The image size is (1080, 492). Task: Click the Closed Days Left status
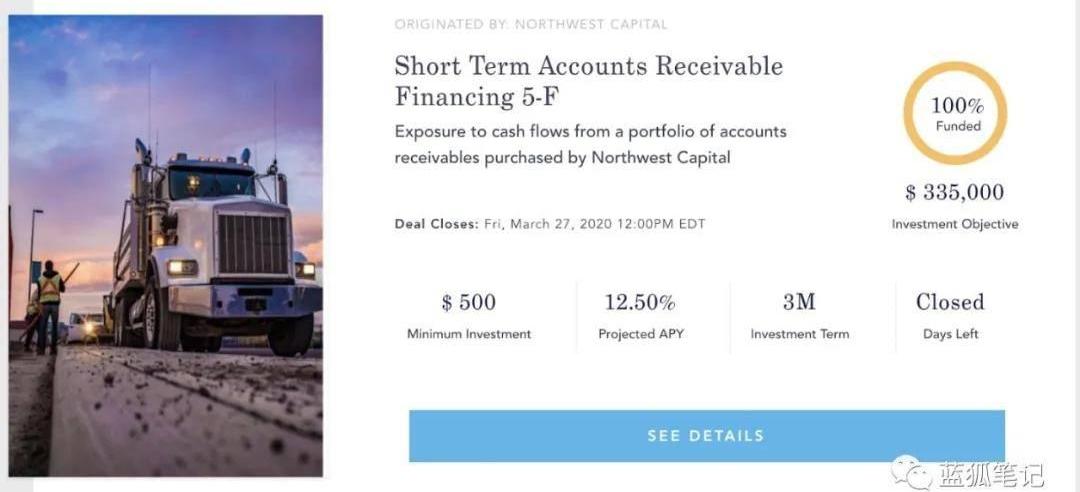coord(950,302)
